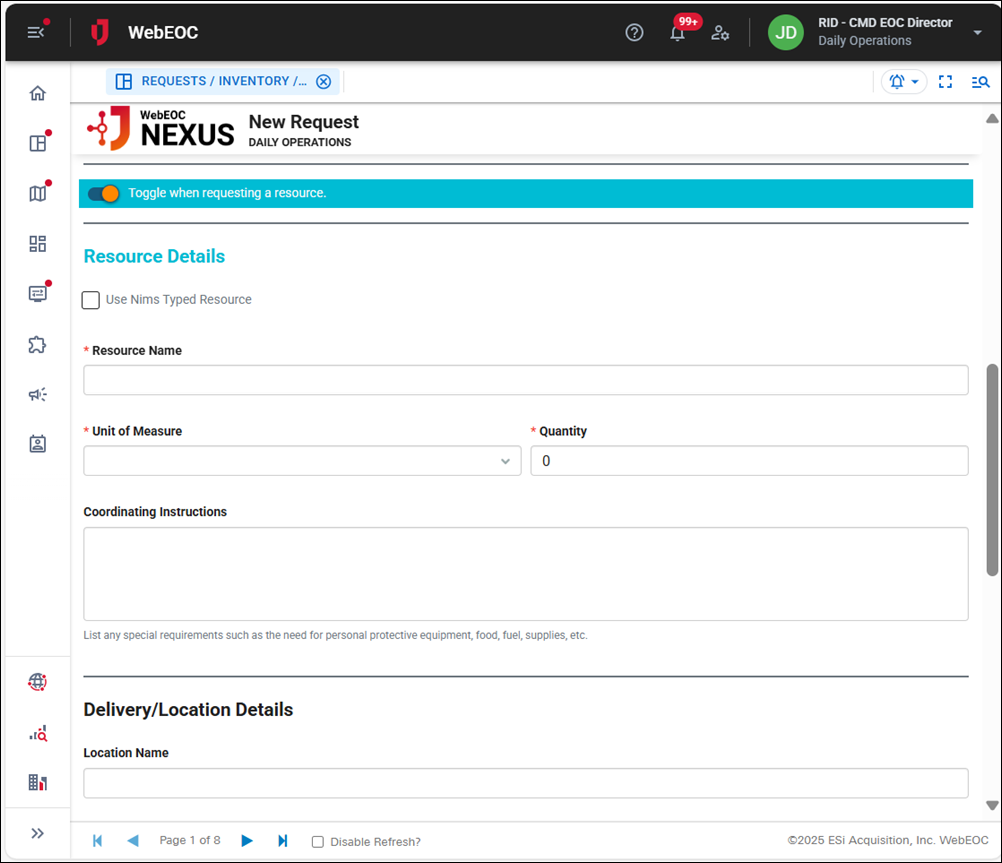Go to next page arrow
The height and width of the screenshot is (863, 1002).
pyautogui.click(x=247, y=841)
